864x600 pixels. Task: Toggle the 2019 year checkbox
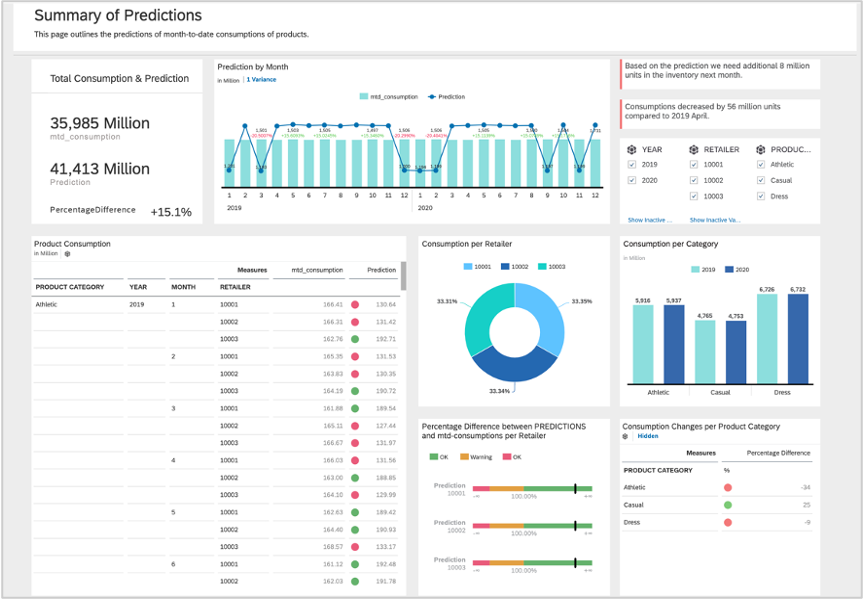632,164
